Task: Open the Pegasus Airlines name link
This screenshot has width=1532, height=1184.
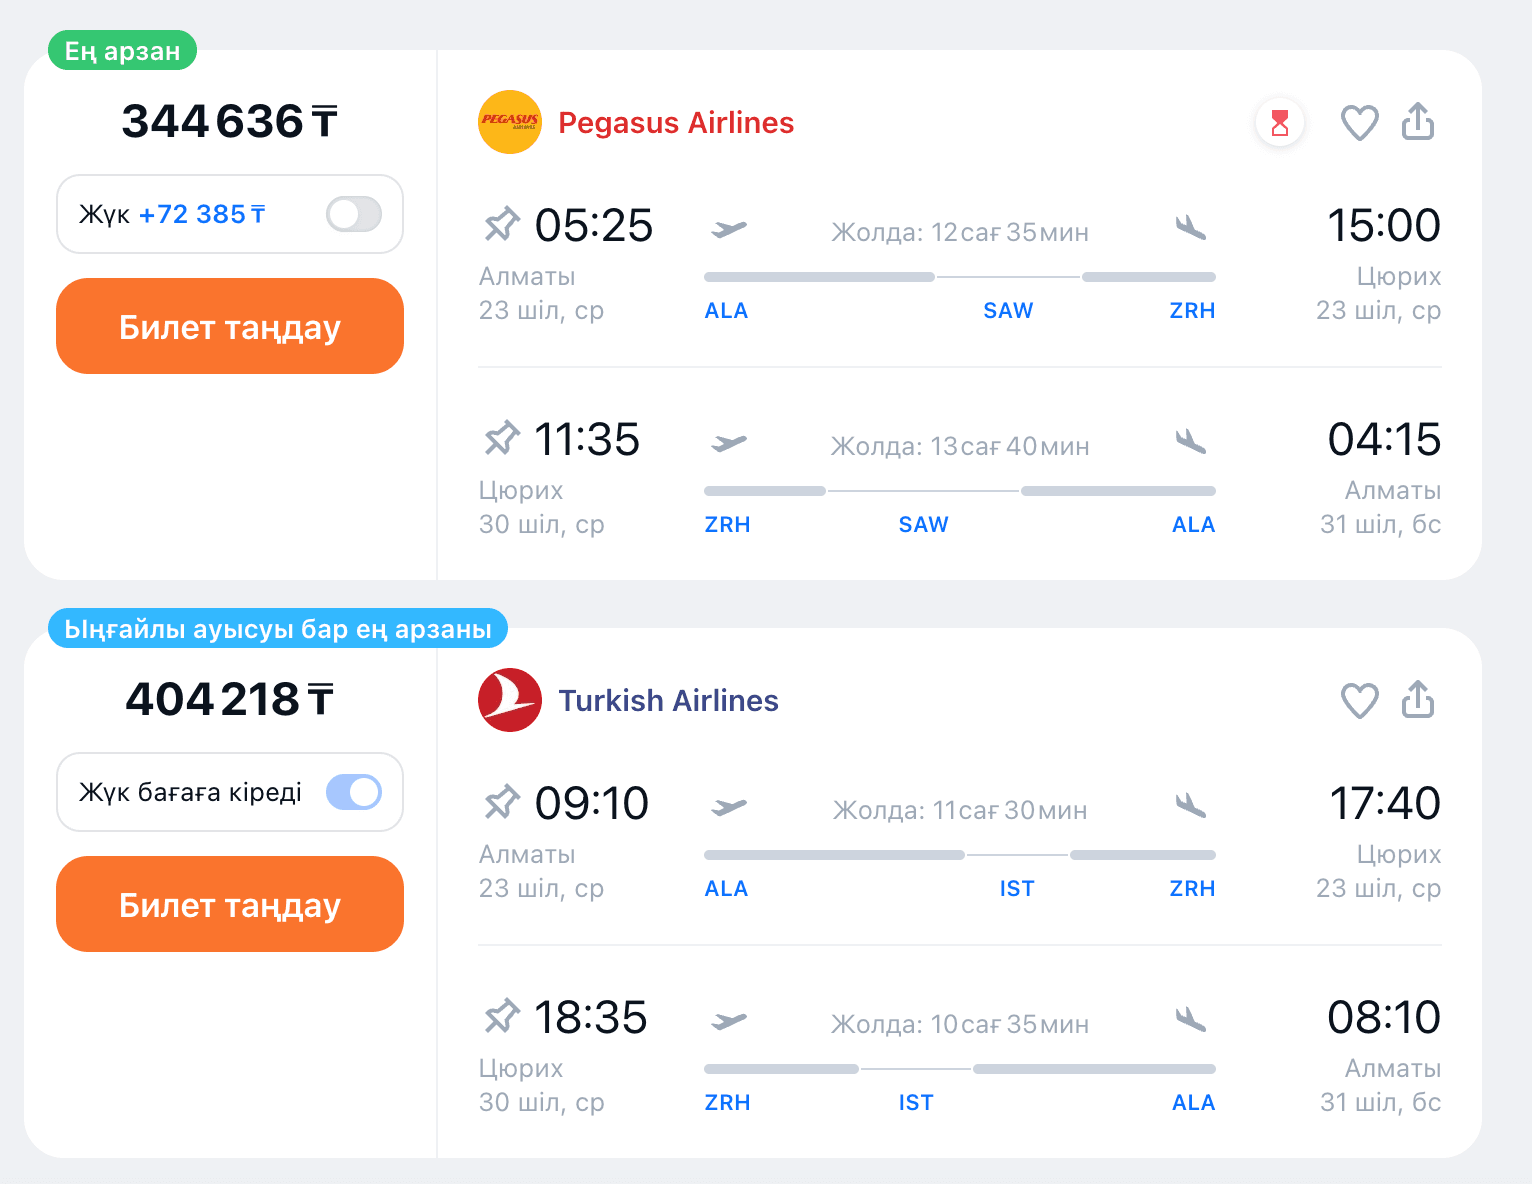Action: [676, 123]
